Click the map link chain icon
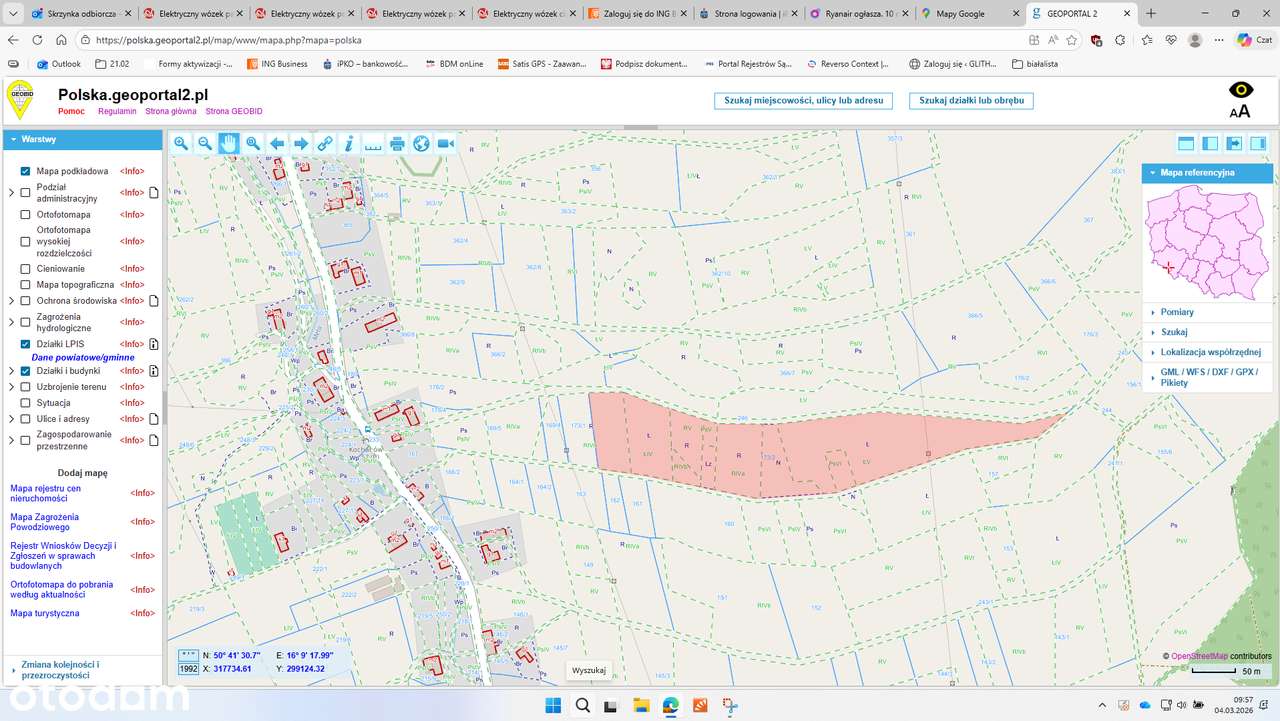This screenshot has width=1280, height=721. [x=325, y=144]
